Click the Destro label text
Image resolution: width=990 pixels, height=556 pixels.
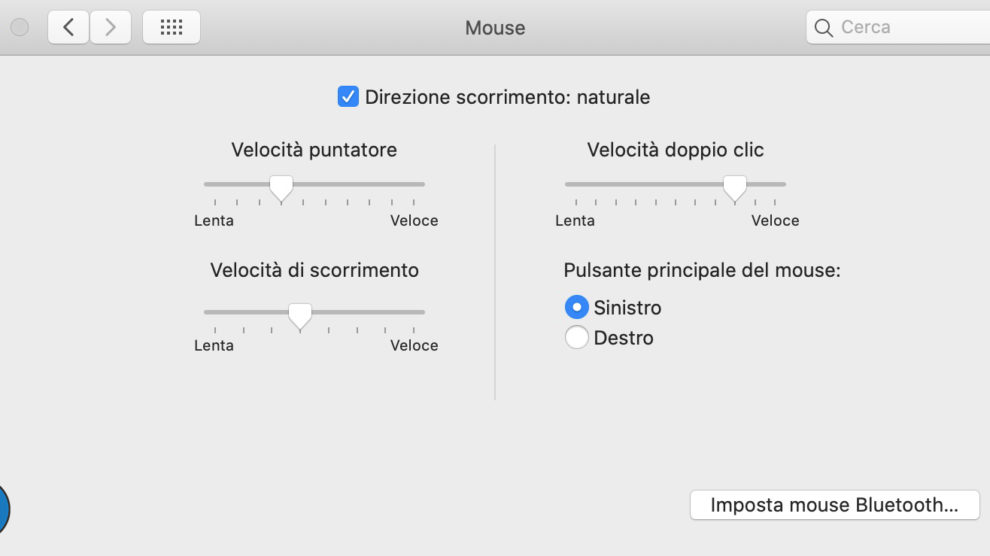coord(623,338)
